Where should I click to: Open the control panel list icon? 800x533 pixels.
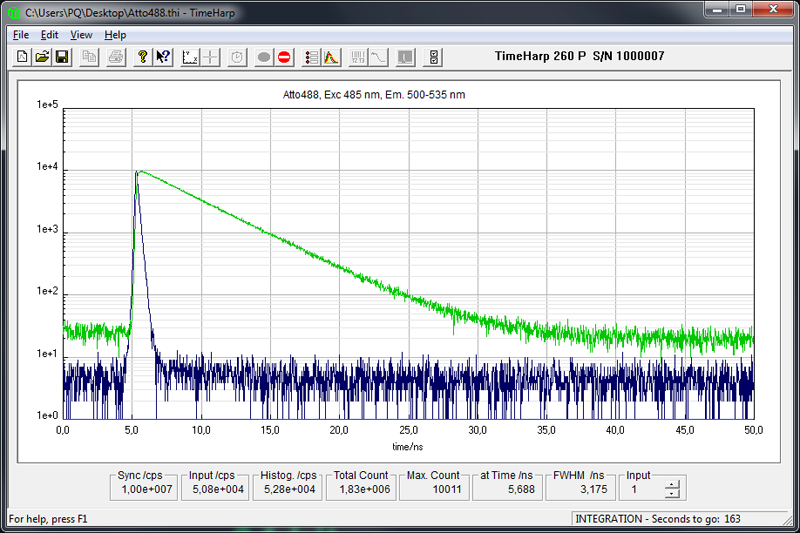[312, 57]
